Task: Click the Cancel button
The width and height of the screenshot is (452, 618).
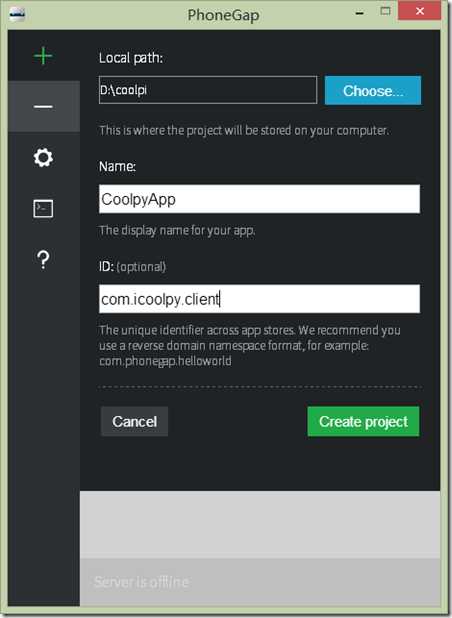Action: tap(134, 421)
